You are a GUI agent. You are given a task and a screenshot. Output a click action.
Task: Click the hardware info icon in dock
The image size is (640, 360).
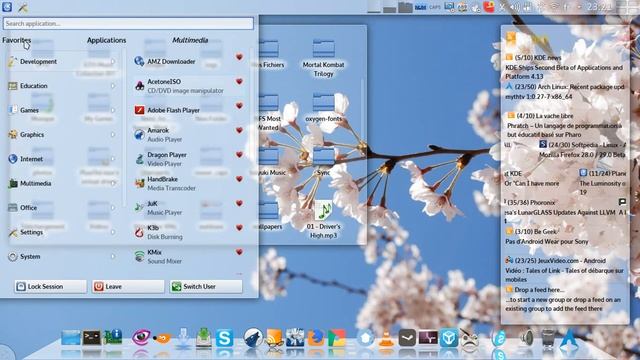pyautogui.click(x=113, y=337)
